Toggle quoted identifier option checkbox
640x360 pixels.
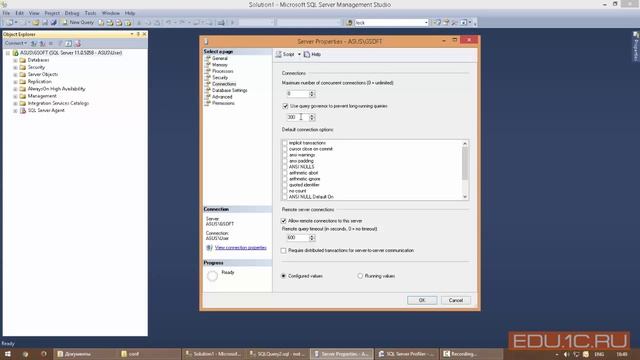285,185
